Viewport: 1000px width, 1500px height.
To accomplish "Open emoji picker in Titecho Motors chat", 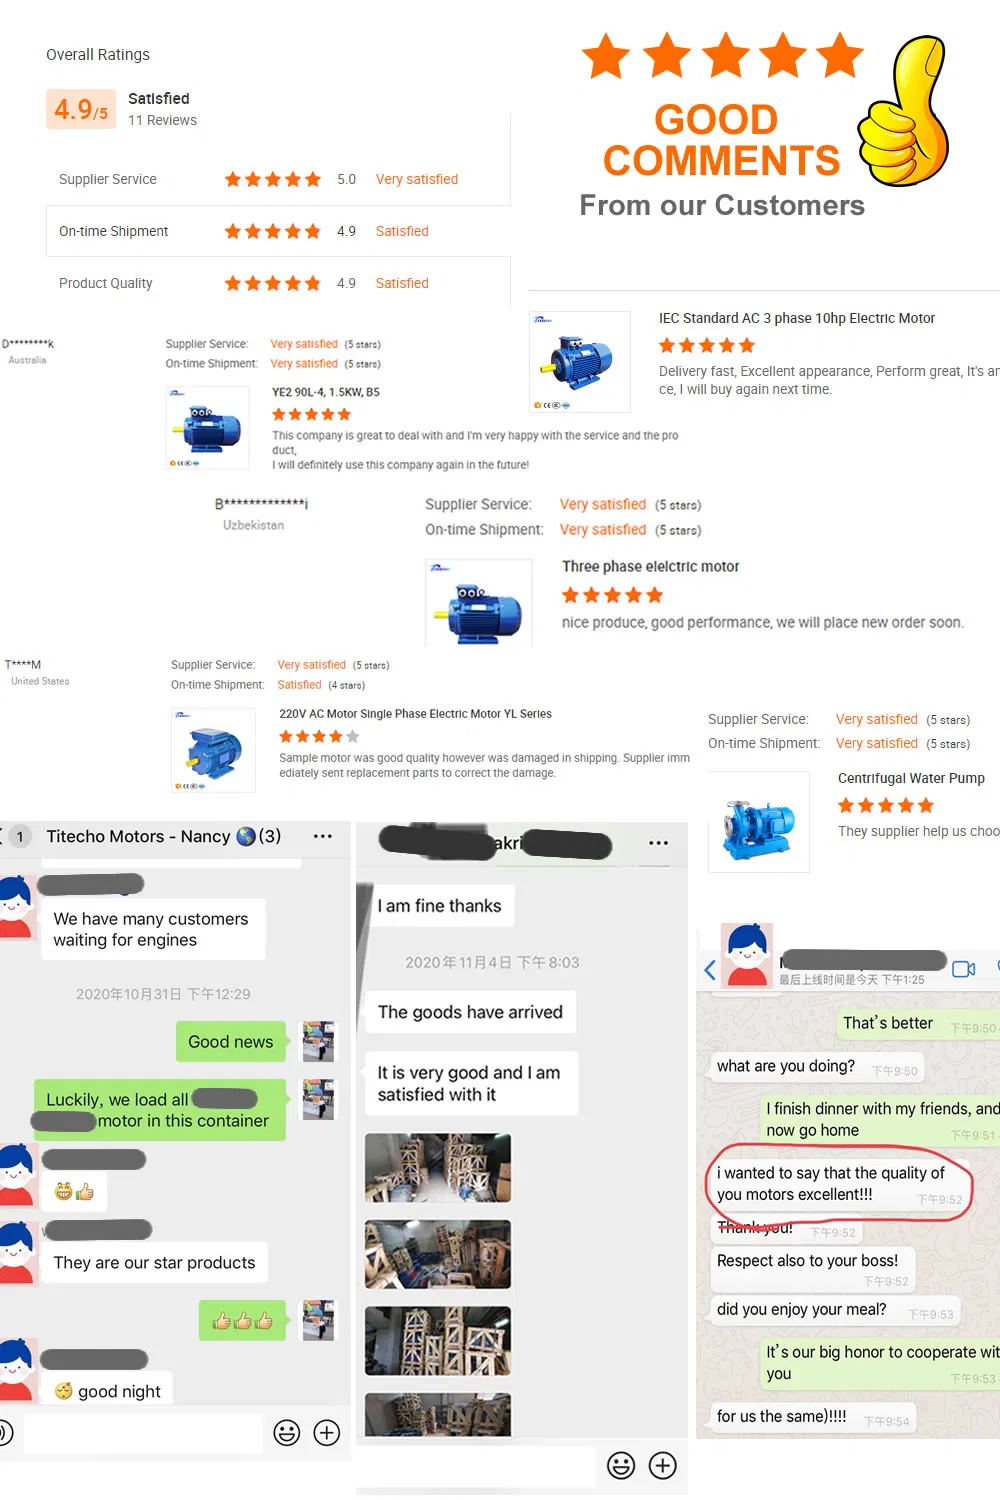I will [x=287, y=1433].
